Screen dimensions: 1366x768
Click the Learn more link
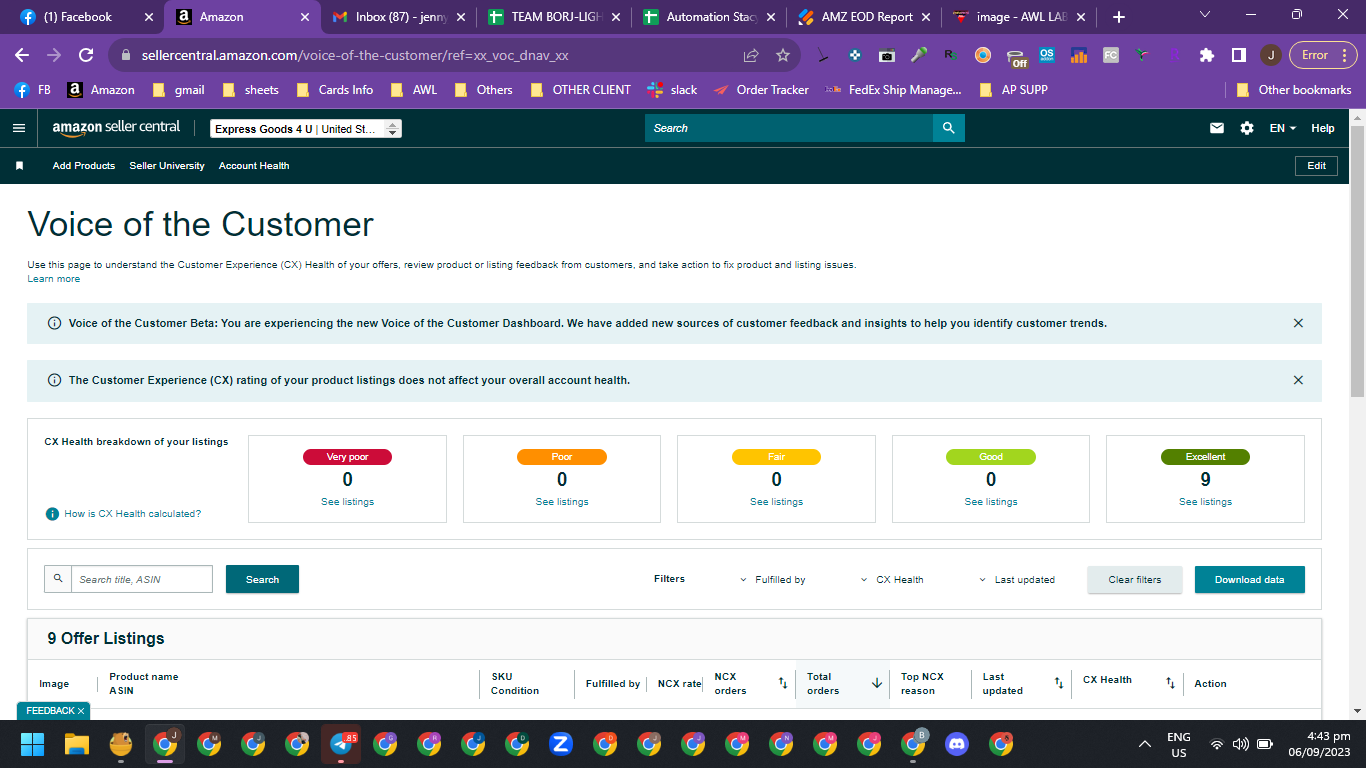[x=54, y=279]
